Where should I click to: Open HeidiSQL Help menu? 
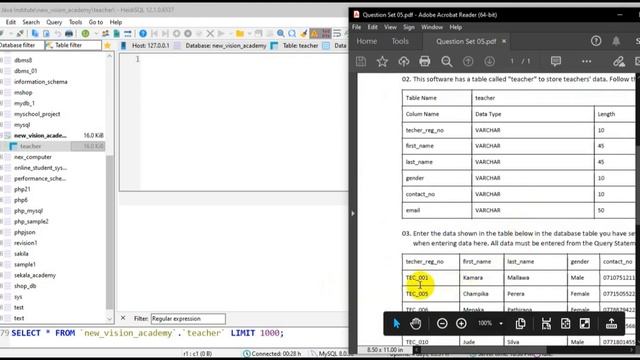pos(116,22)
